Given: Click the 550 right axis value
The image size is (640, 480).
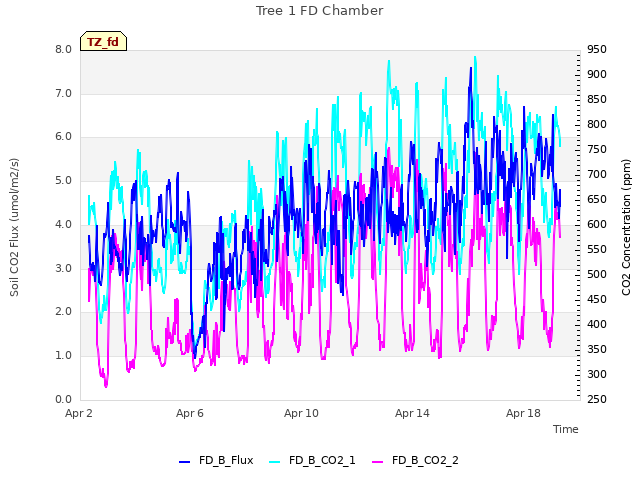Looking at the screenshot, I should point(597,249).
